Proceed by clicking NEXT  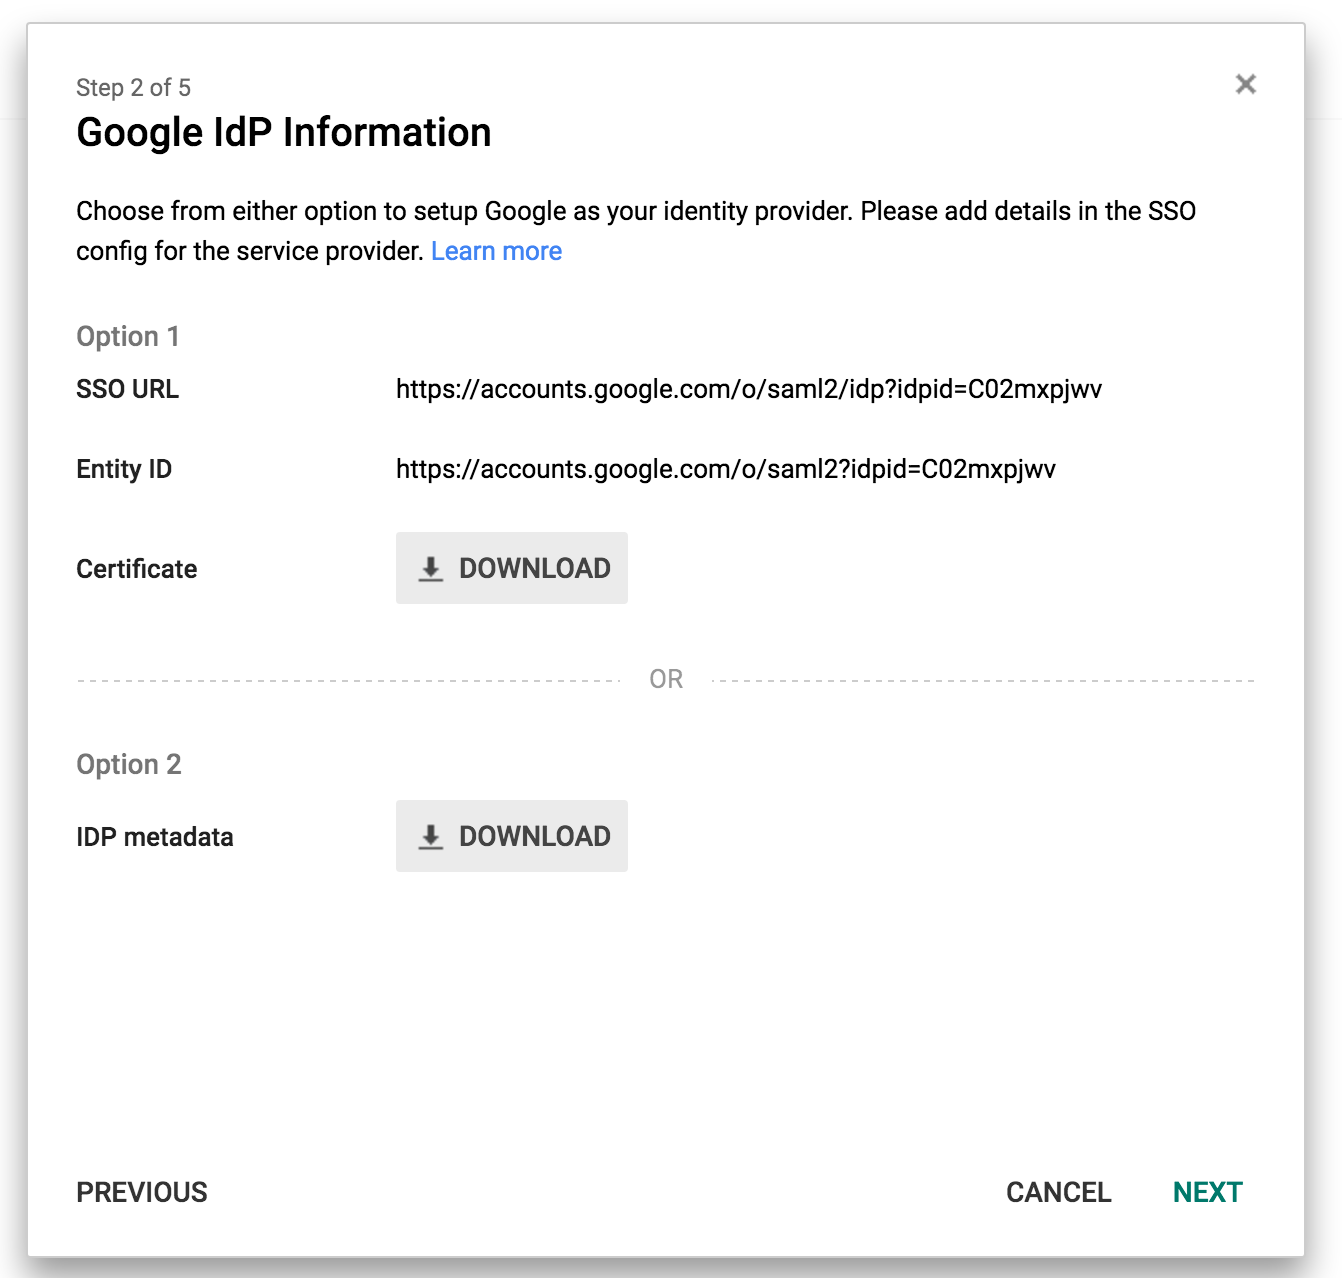coord(1207,1192)
